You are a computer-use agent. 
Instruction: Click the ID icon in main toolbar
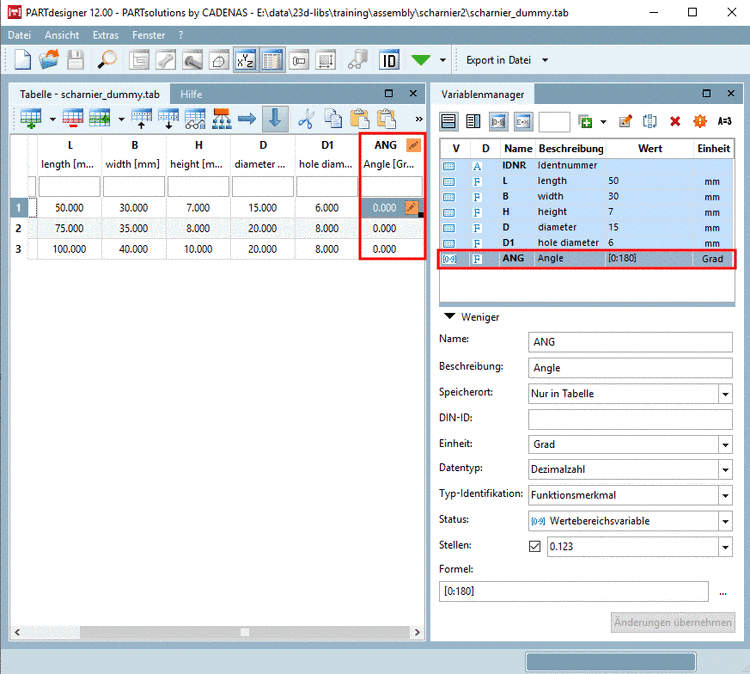(389, 60)
